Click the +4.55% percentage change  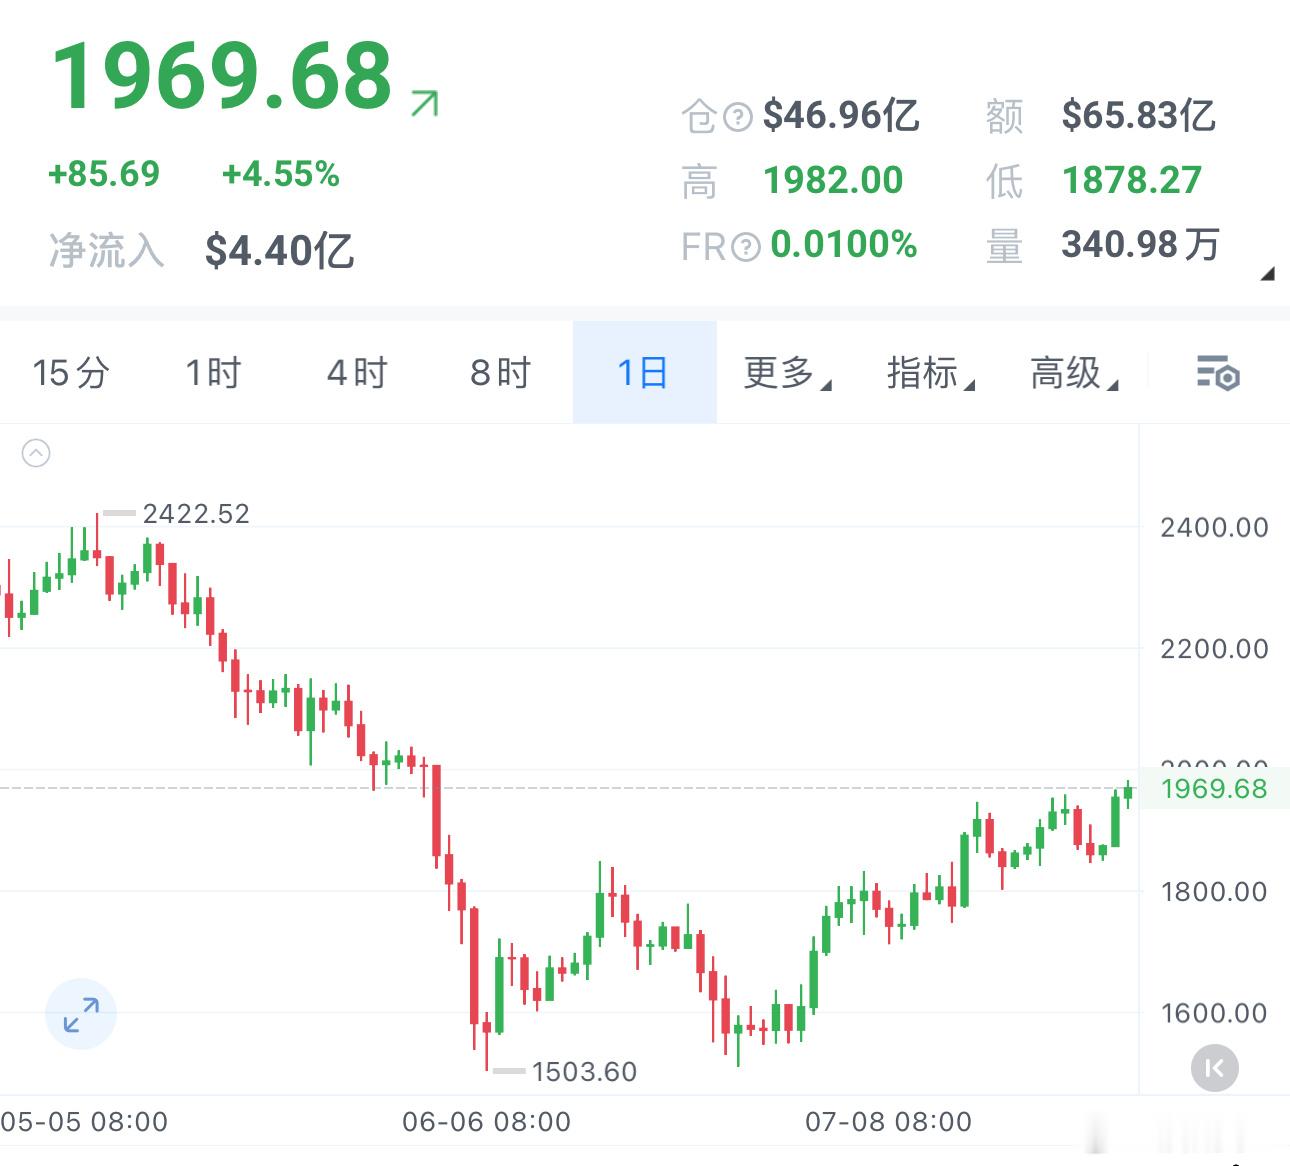281,174
